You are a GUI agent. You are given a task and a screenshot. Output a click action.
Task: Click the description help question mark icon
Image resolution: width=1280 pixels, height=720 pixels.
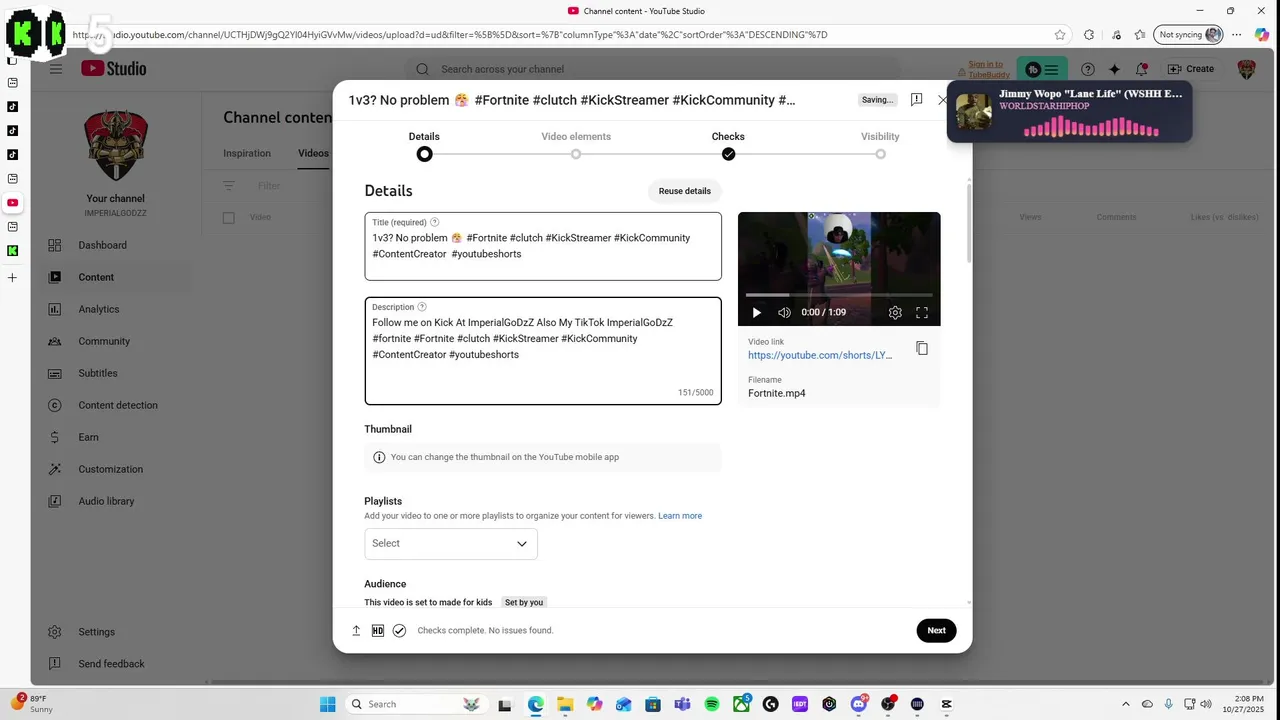click(x=422, y=307)
